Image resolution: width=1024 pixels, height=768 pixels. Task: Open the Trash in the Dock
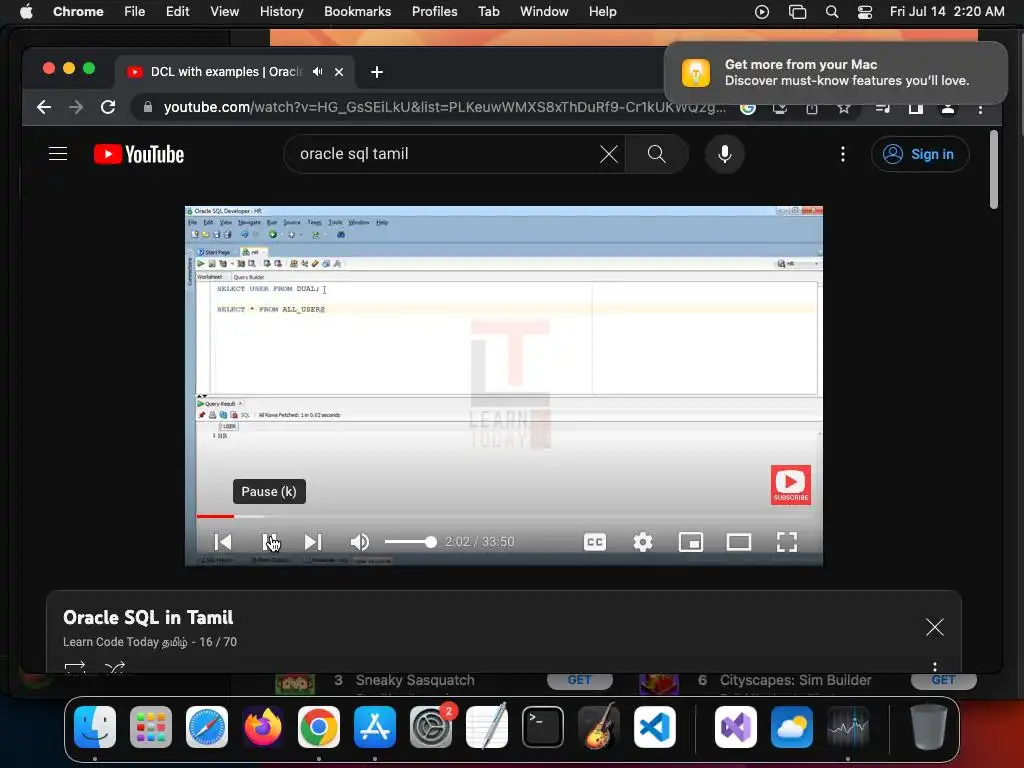point(929,727)
